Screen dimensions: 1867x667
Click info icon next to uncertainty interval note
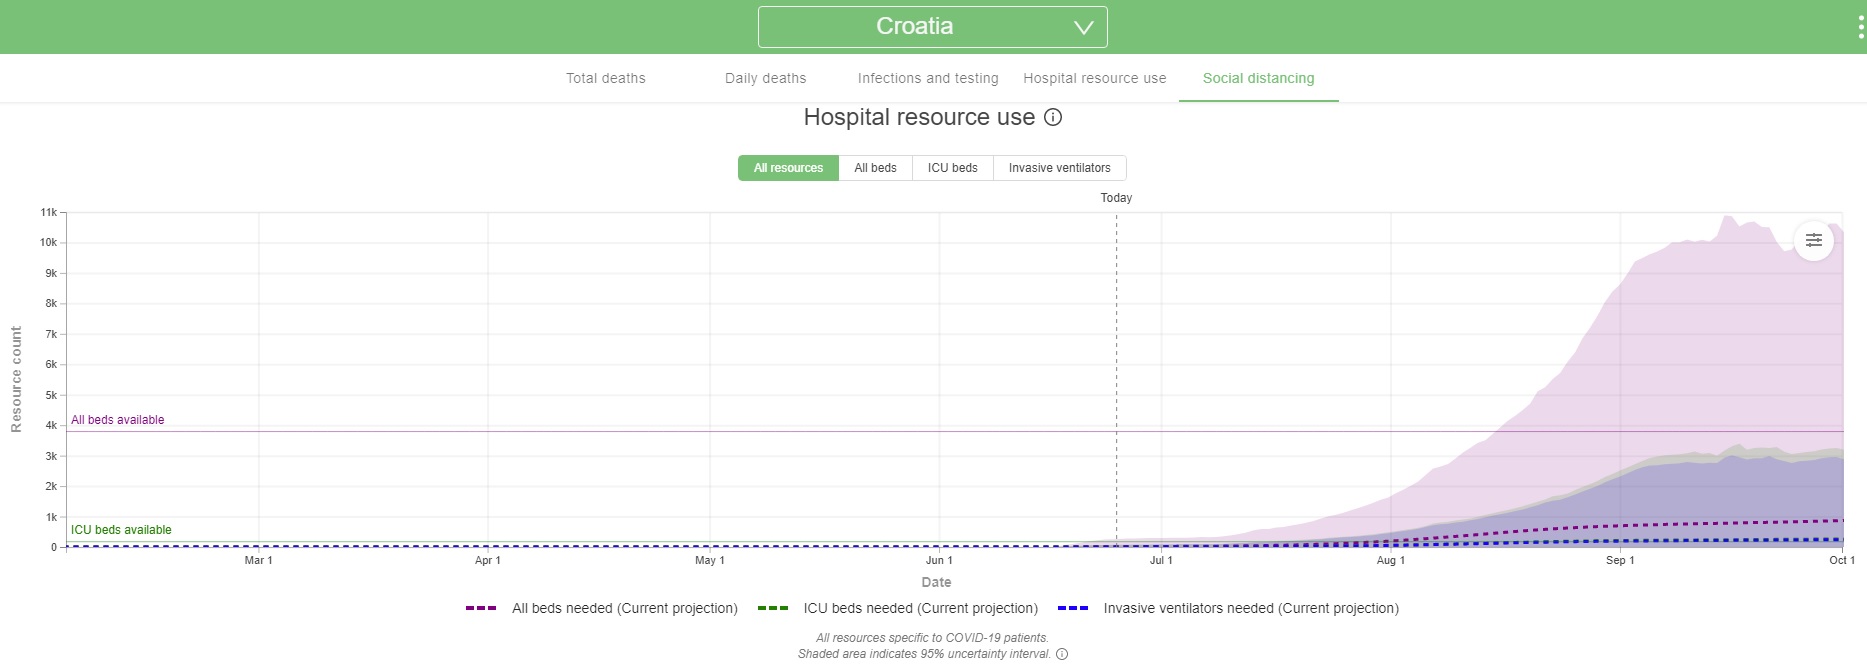(1062, 654)
